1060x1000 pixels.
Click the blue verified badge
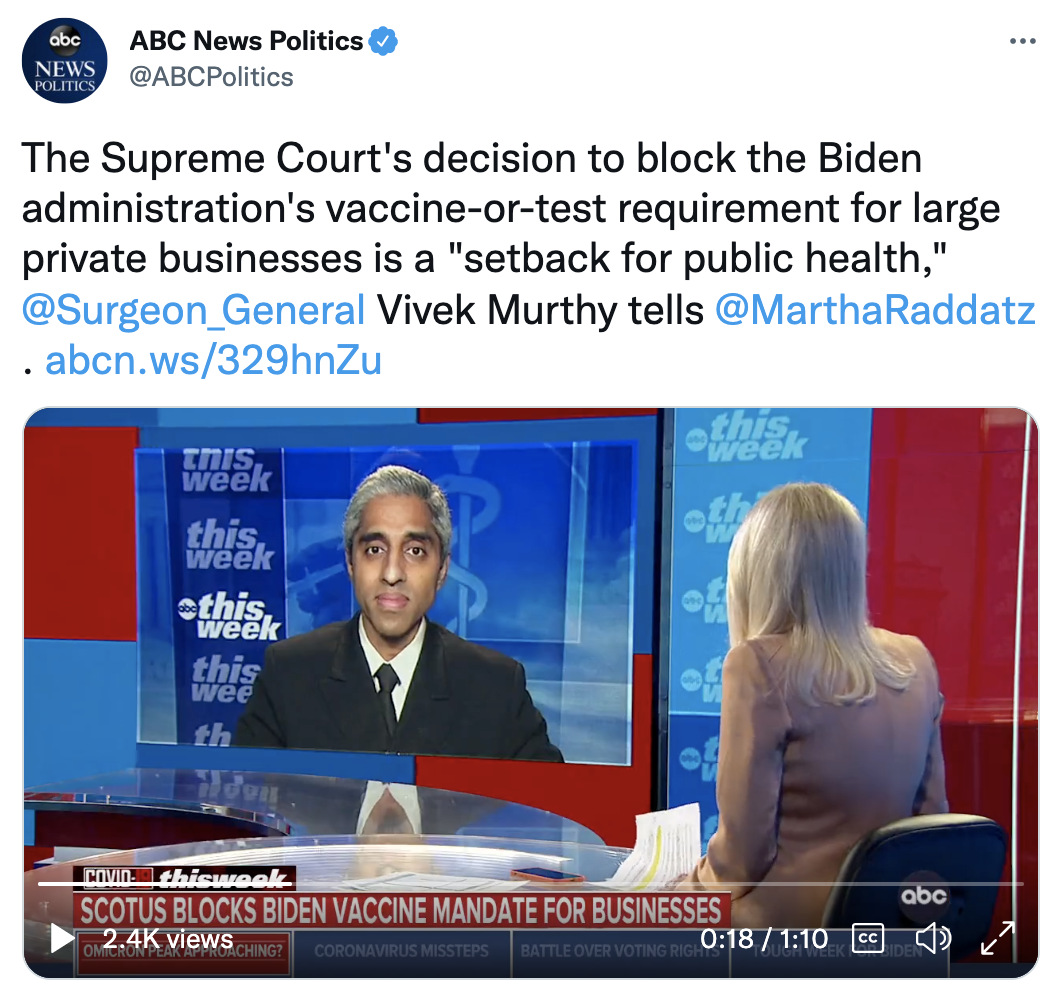pos(383,41)
